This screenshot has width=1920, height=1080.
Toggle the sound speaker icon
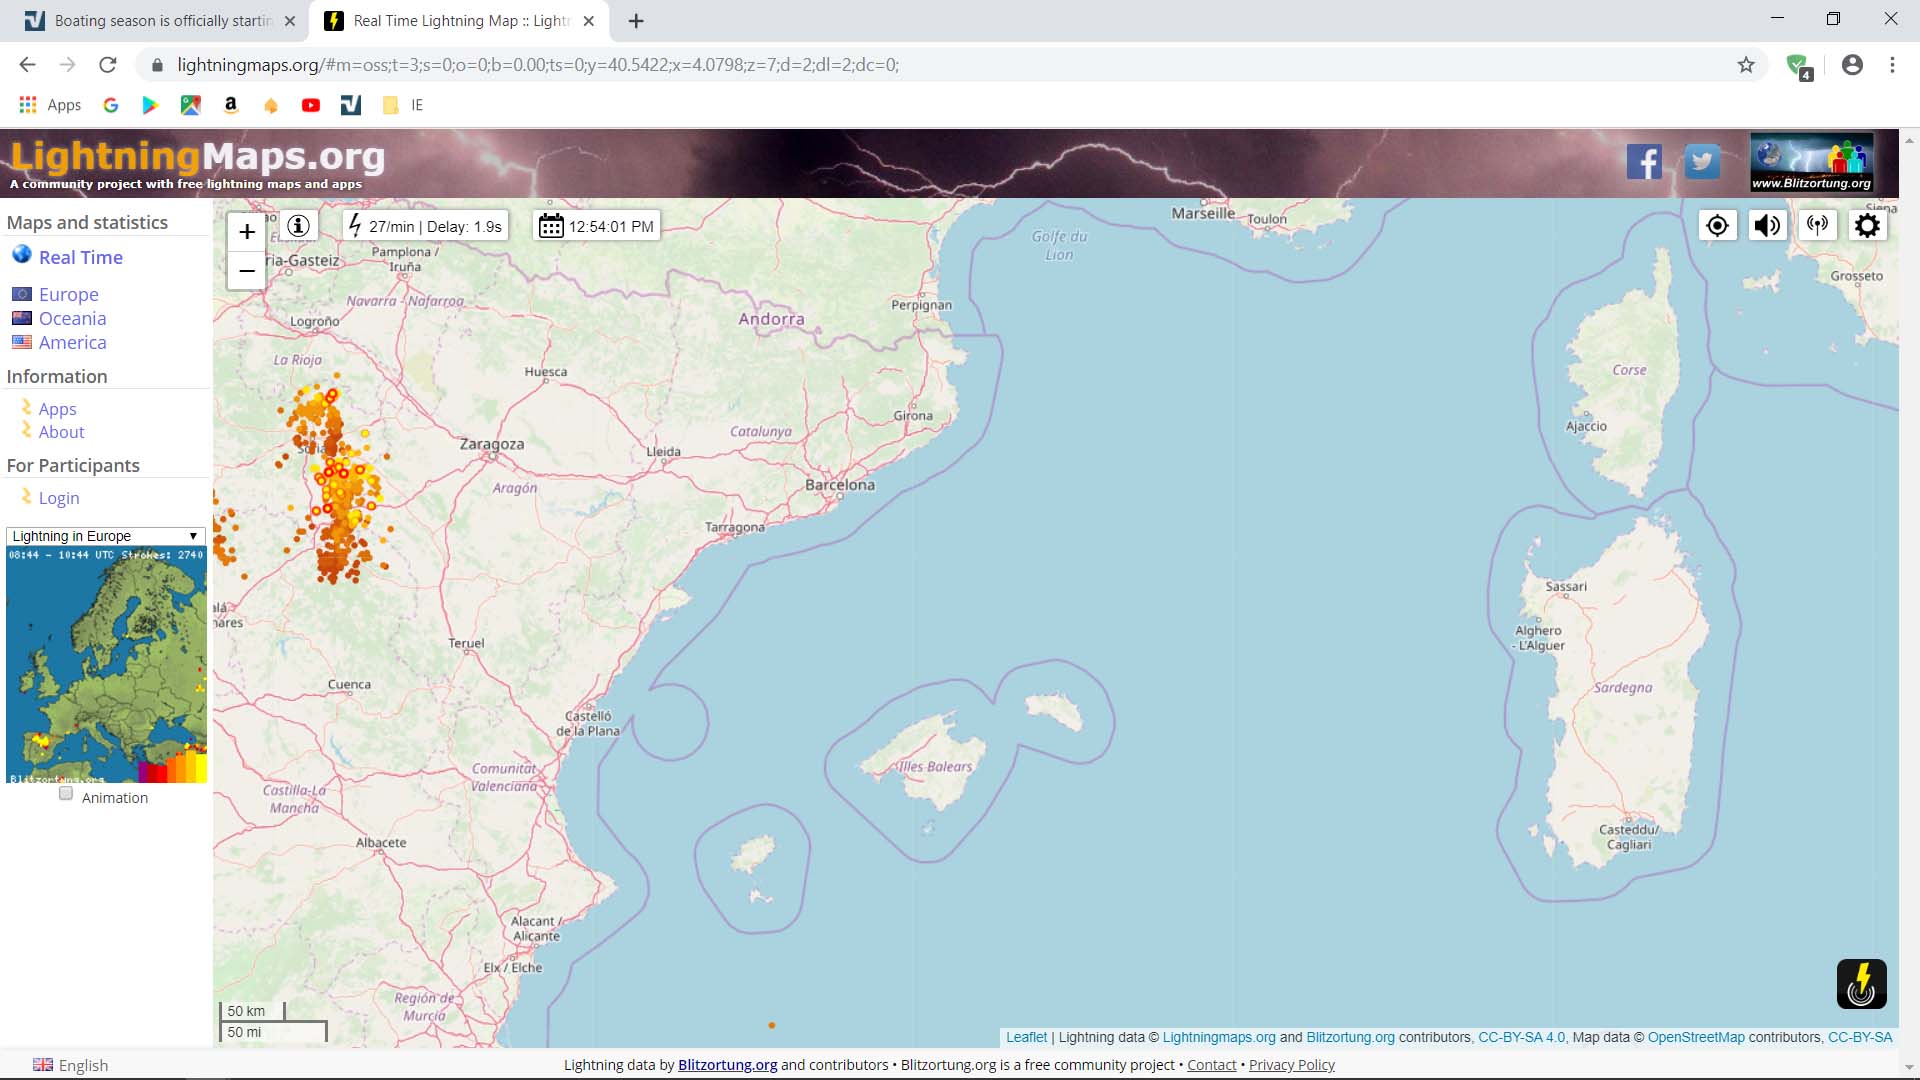pyautogui.click(x=1767, y=226)
